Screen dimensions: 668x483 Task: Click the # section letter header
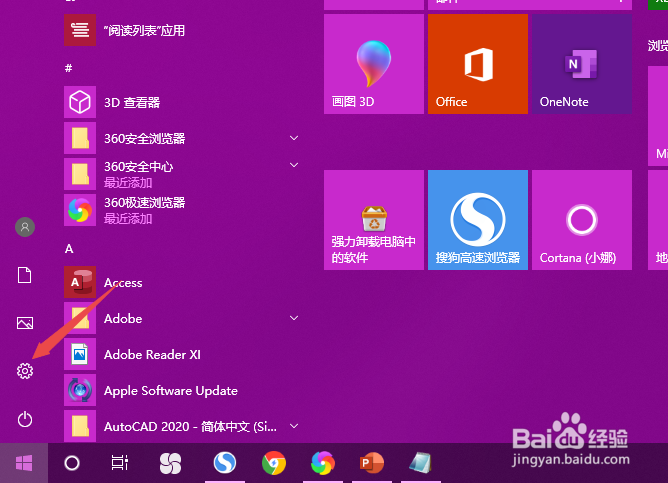(x=68, y=68)
